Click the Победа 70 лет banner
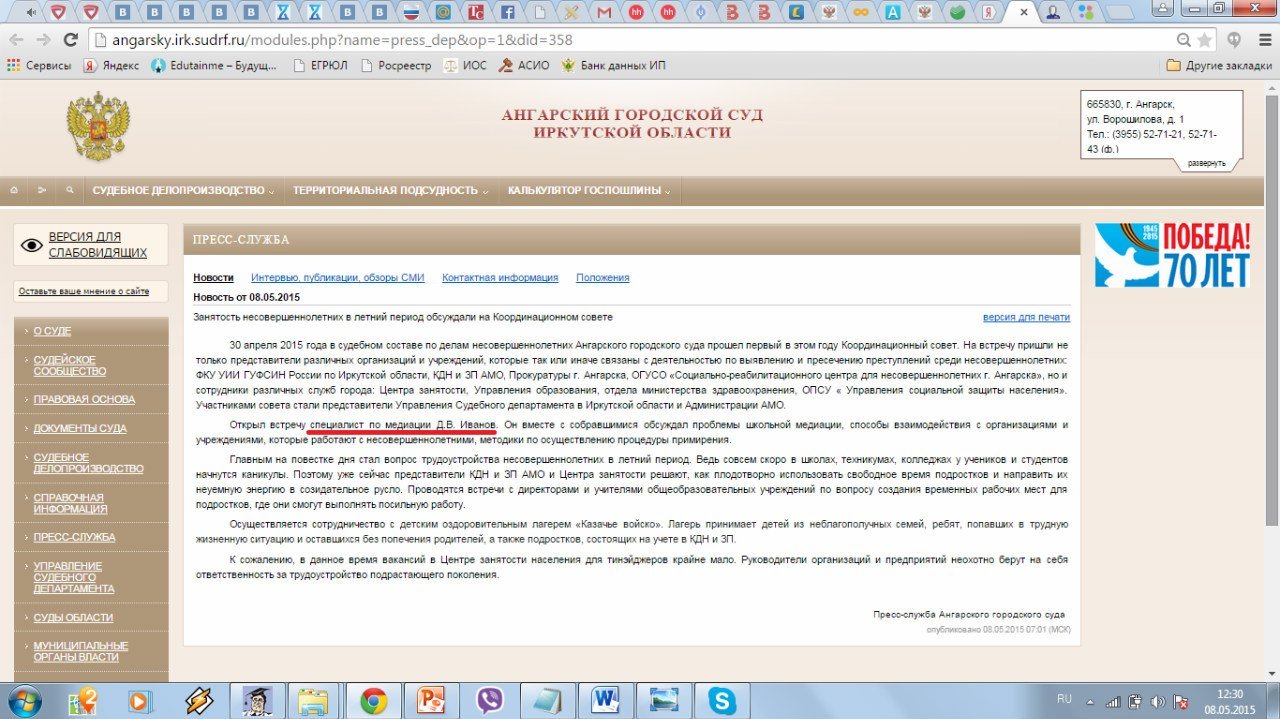This screenshot has height=719, width=1280. coord(1172,255)
